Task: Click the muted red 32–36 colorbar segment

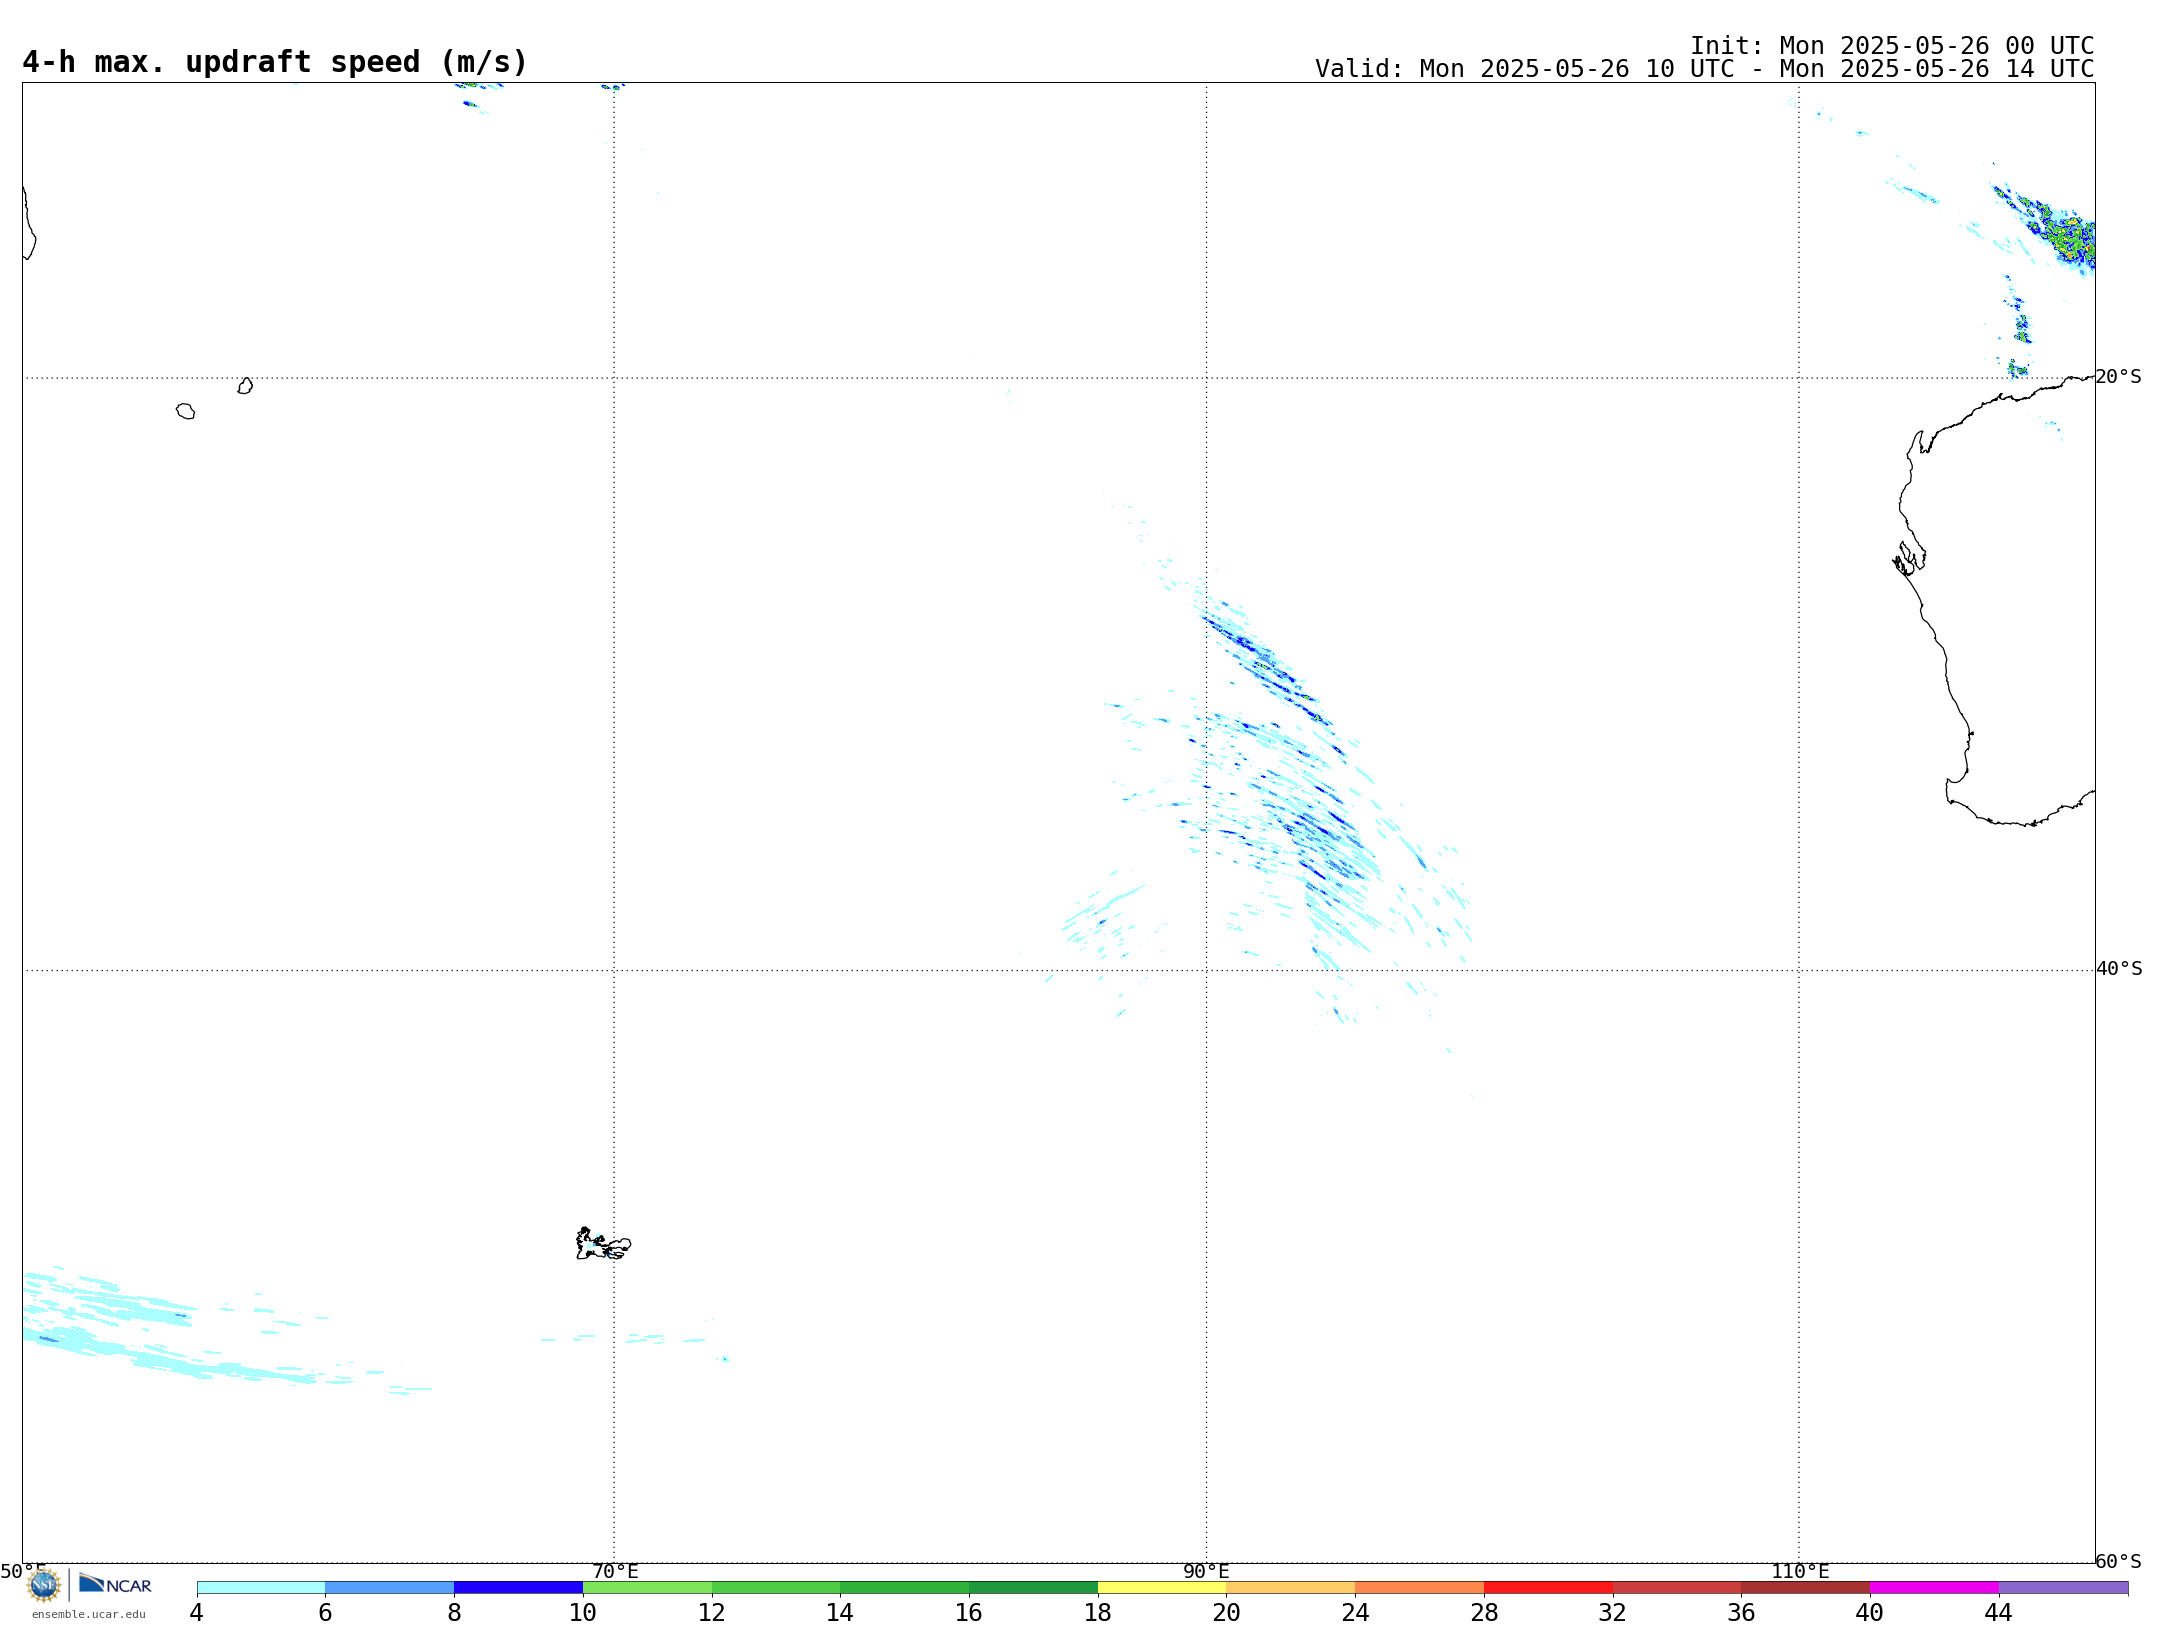Action: (x=1677, y=1588)
